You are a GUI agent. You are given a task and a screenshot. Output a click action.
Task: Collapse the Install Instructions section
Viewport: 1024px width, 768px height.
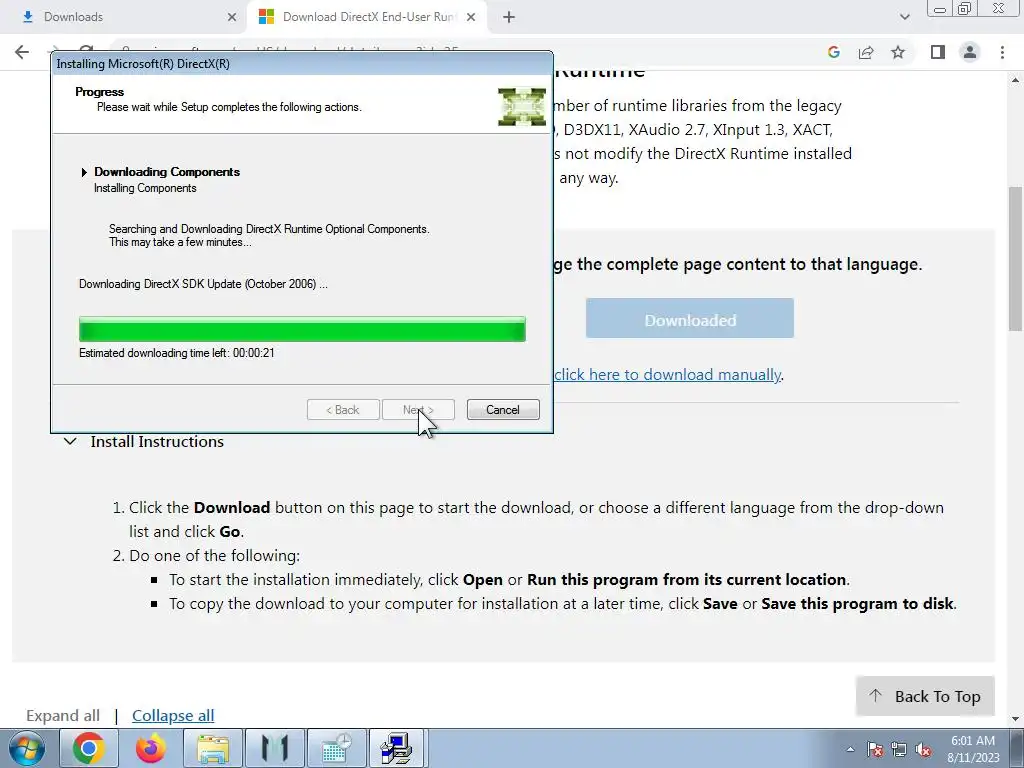(144, 441)
